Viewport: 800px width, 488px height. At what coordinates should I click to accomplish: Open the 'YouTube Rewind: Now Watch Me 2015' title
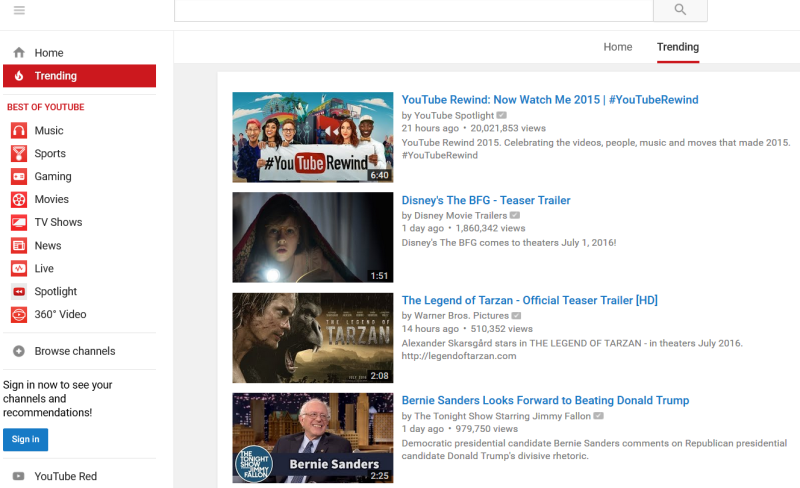point(550,100)
